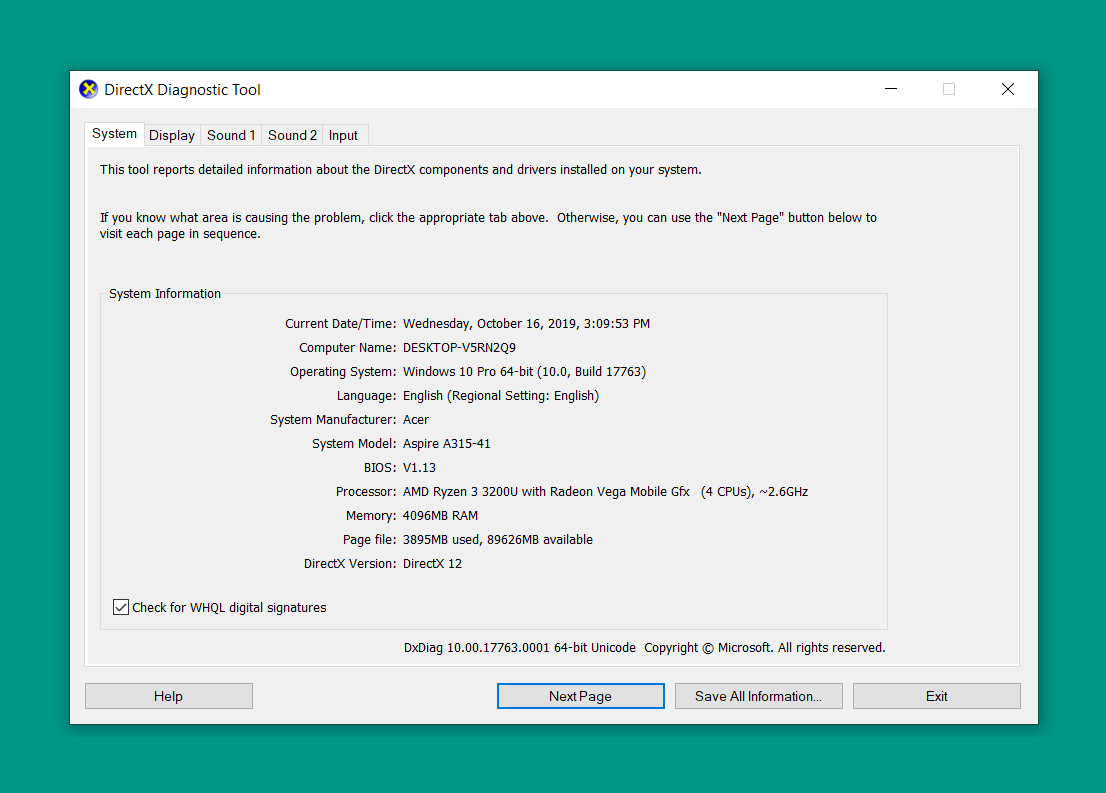Click the DirectX Version label
Viewport: 1106px width, 793px height.
tap(350, 564)
